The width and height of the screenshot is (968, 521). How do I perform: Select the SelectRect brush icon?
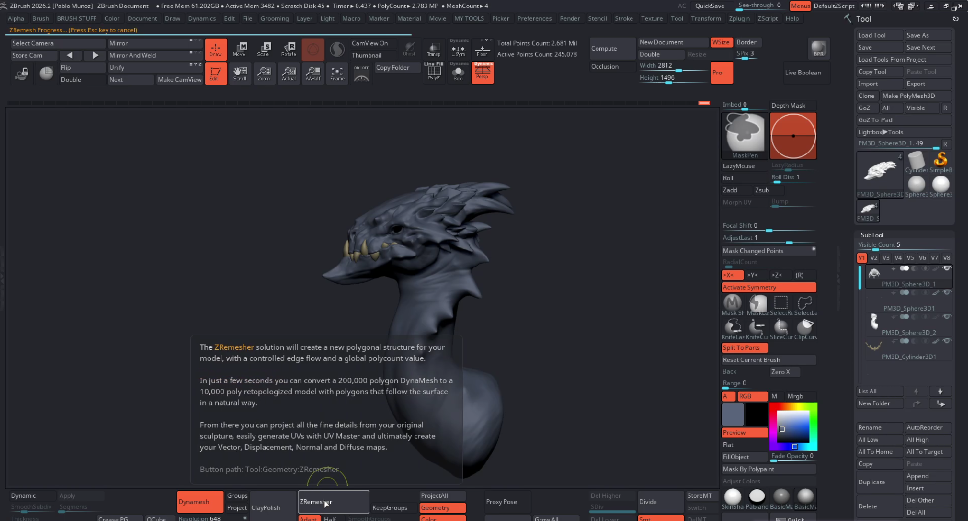(781, 304)
